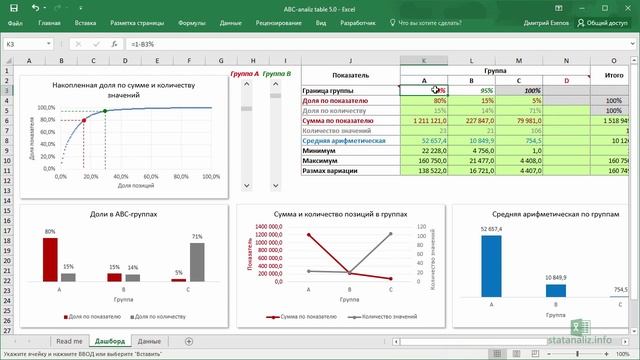Click Группа A scrollbar up arrow
Screen dimensions: 640x360
[x=247, y=84]
